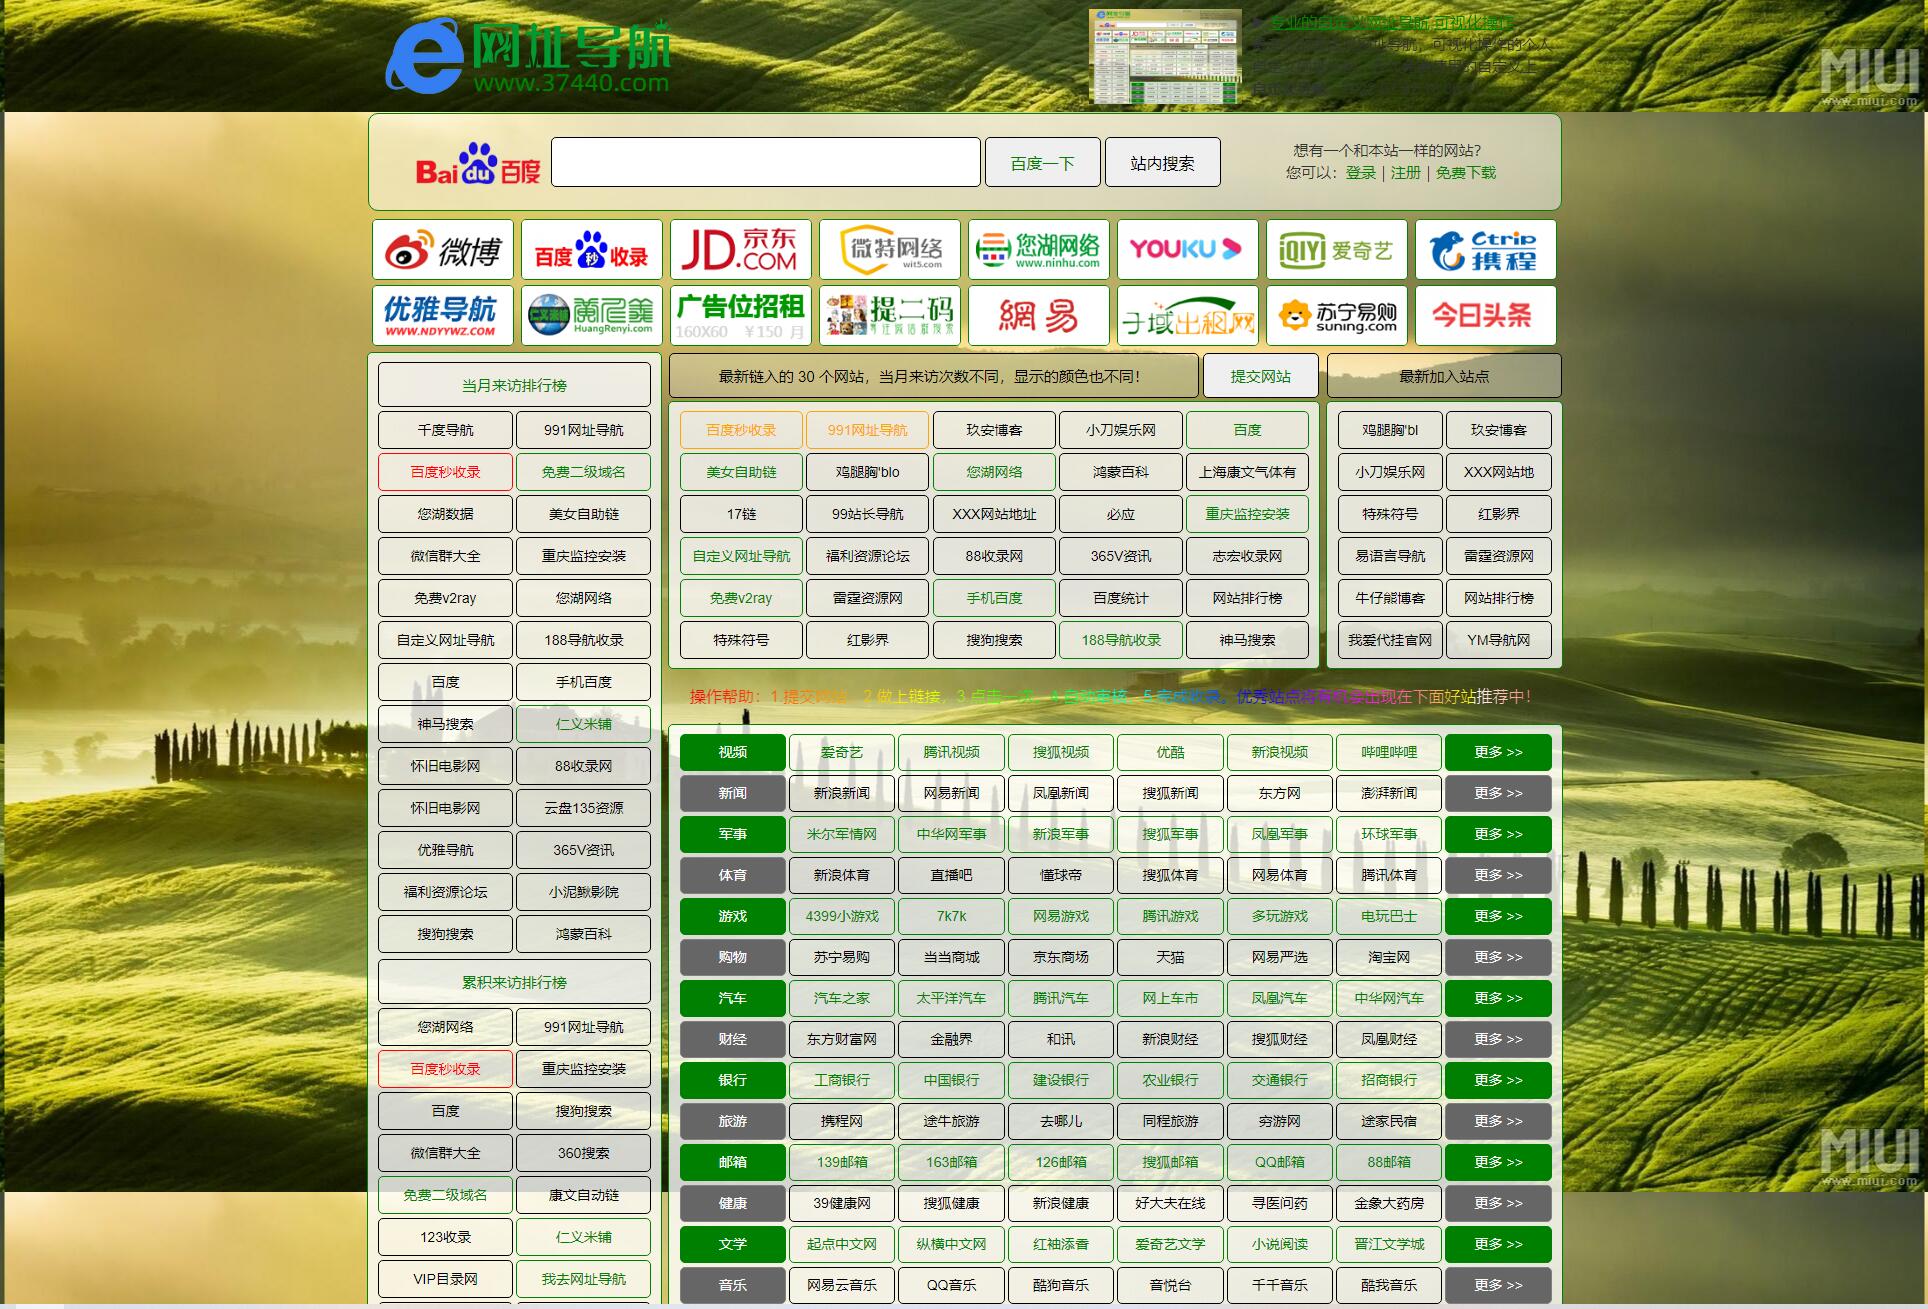The height and width of the screenshot is (1309, 1928).
Task: Open 千度导航 in the monthly ranking
Action: (x=446, y=430)
